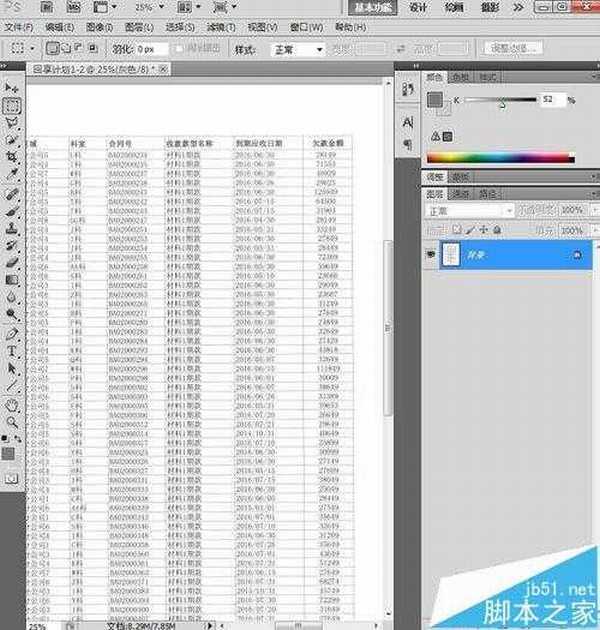
Task: Select the Lasso tool
Action: (12, 123)
